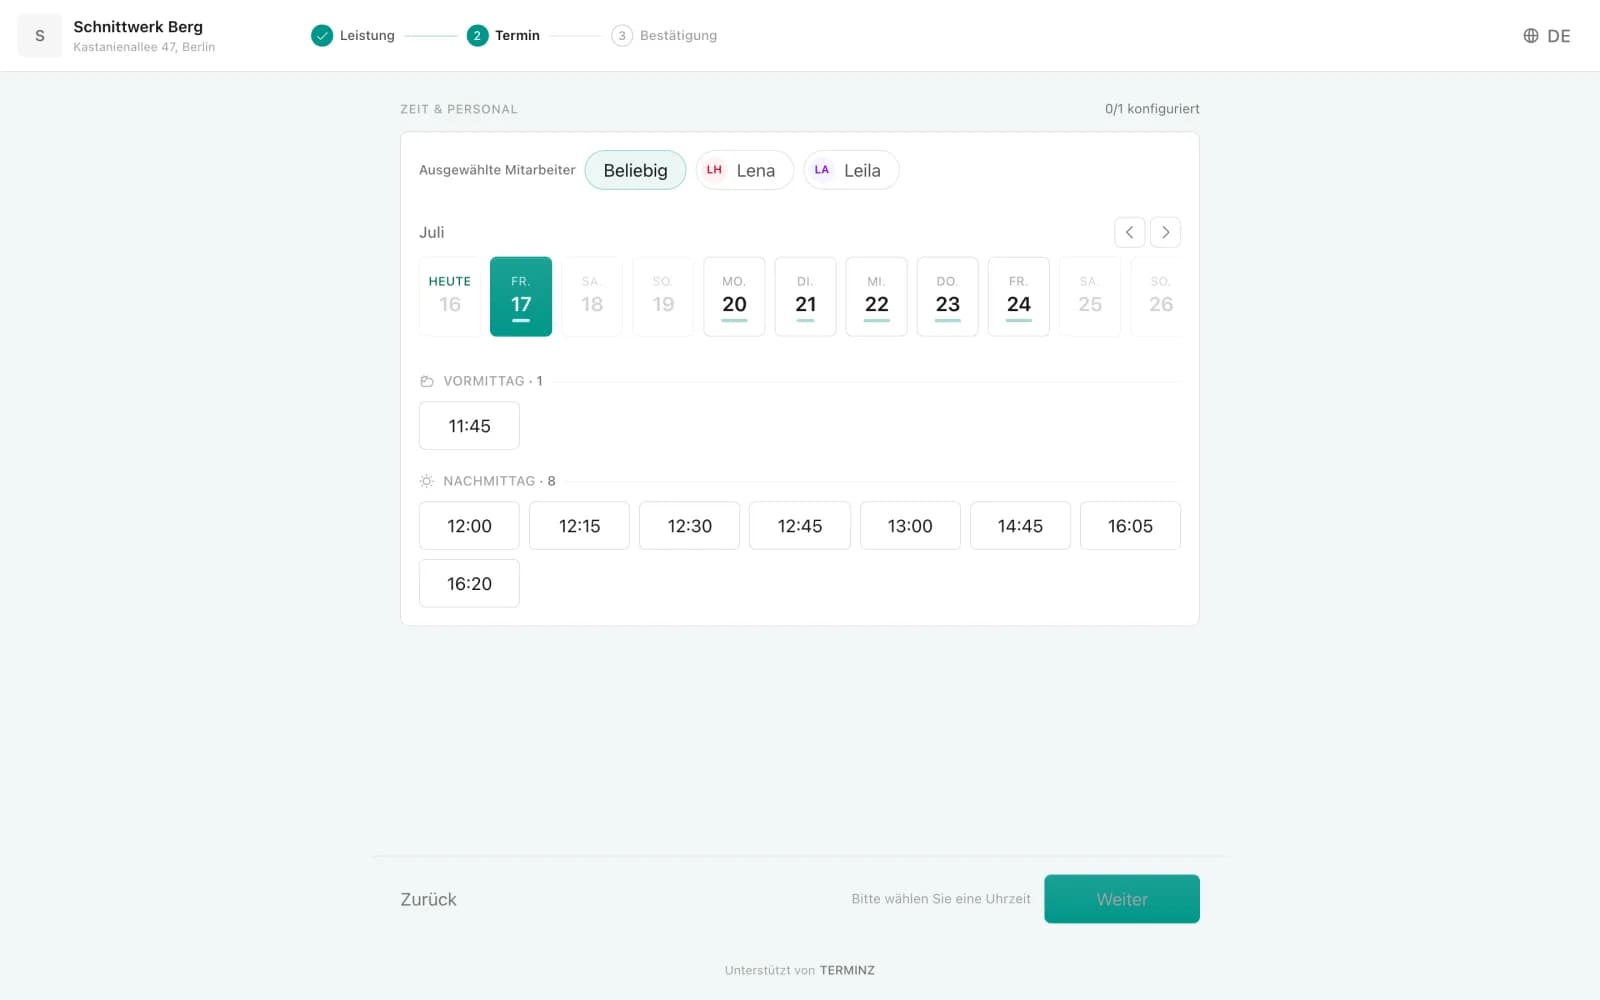Open the Bestätigung step label
The height and width of the screenshot is (1000, 1600).
(x=678, y=36)
